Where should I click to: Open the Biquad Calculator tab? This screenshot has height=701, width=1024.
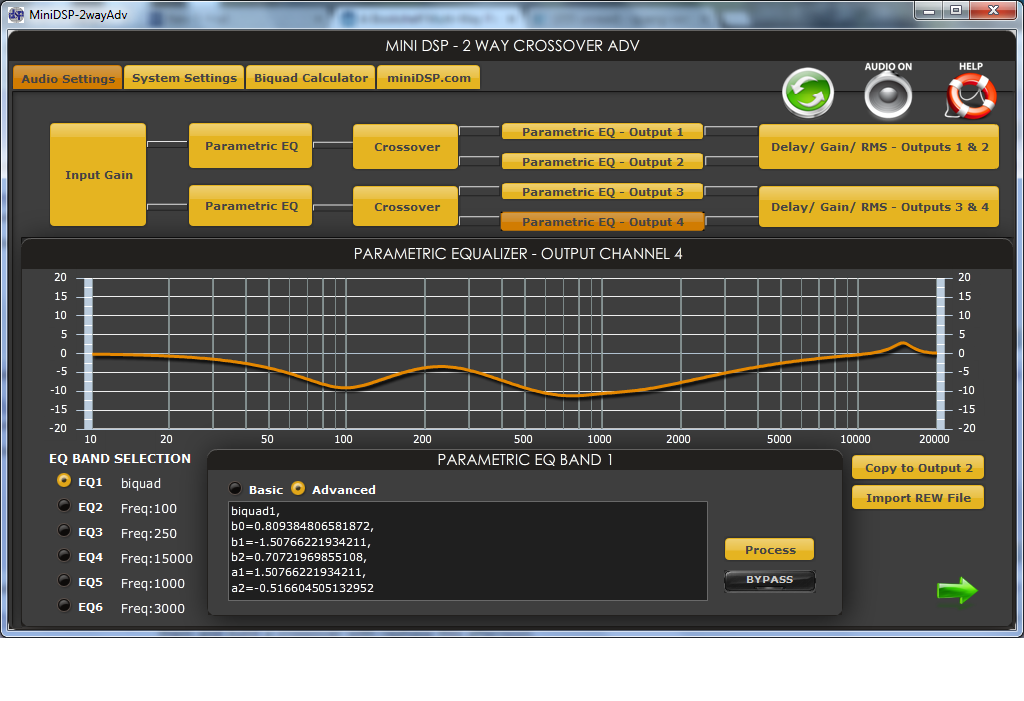coord(311,77)
